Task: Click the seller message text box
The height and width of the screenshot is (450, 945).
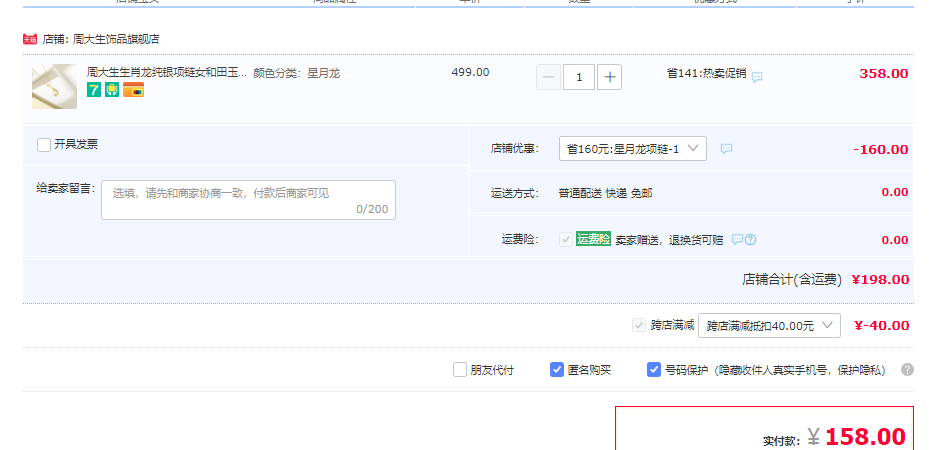Action: tap(248, 199)
